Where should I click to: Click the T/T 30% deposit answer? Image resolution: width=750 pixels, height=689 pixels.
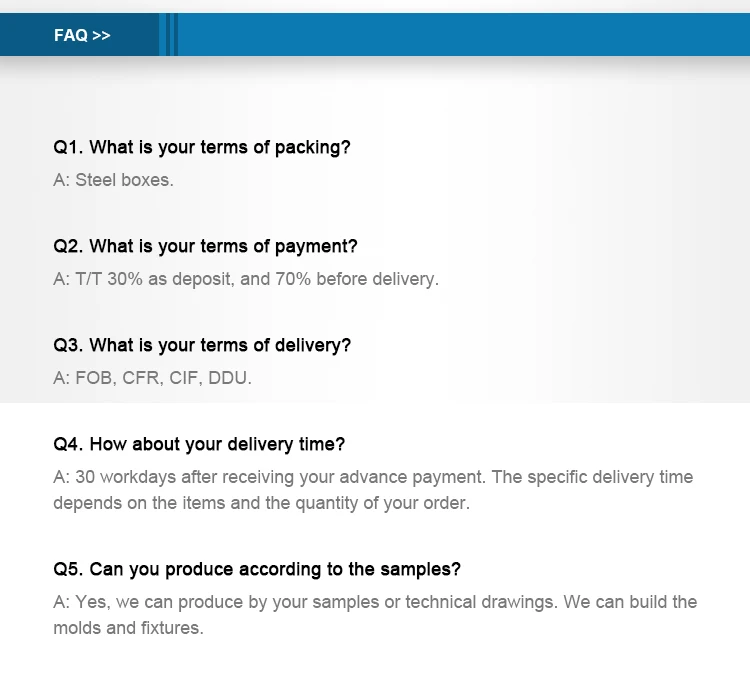(245, 279)
